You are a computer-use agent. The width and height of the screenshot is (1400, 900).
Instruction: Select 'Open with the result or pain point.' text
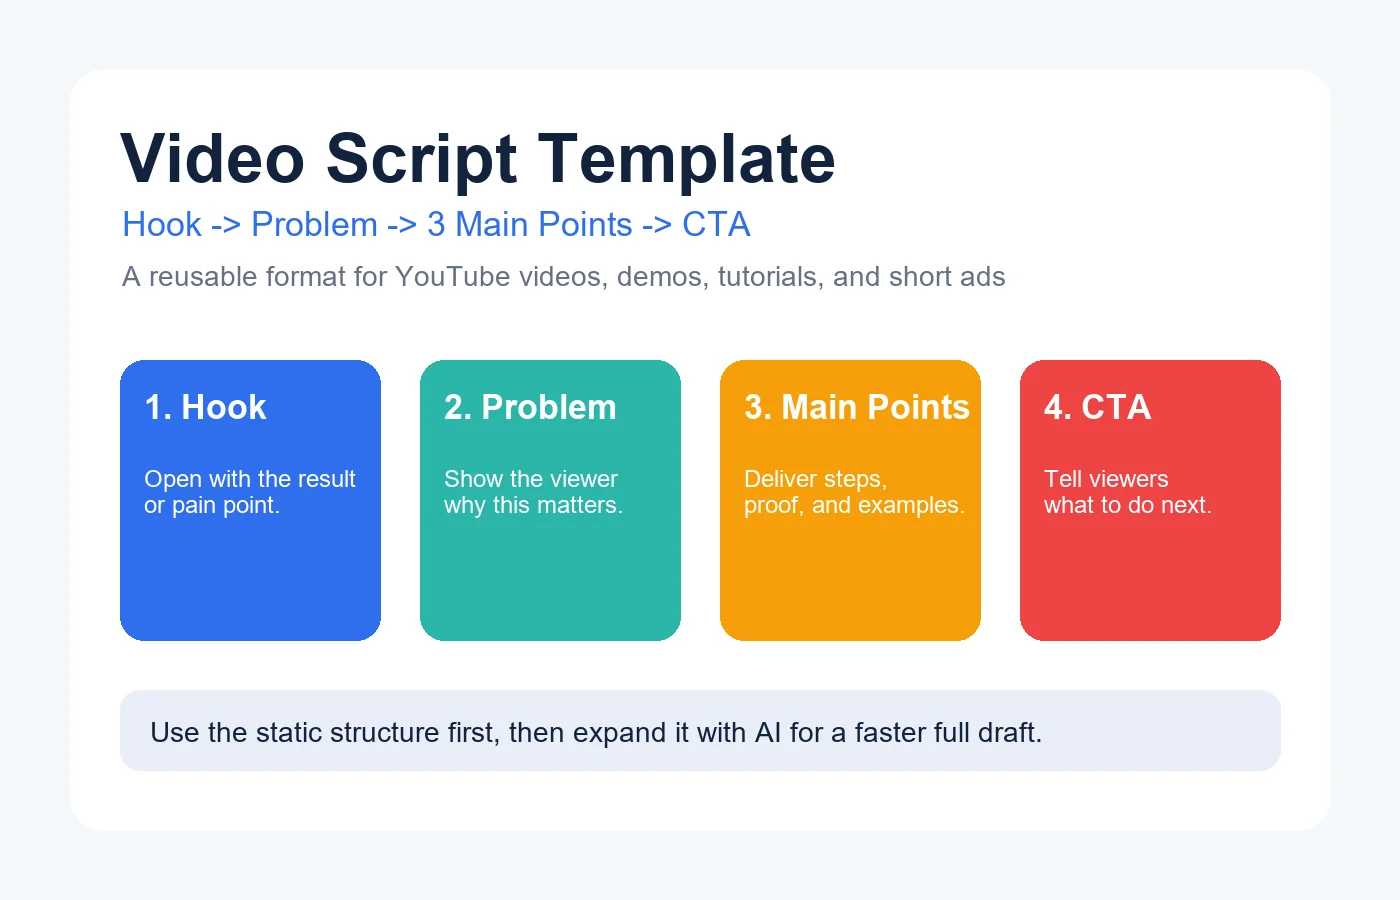tap(250, 492)
